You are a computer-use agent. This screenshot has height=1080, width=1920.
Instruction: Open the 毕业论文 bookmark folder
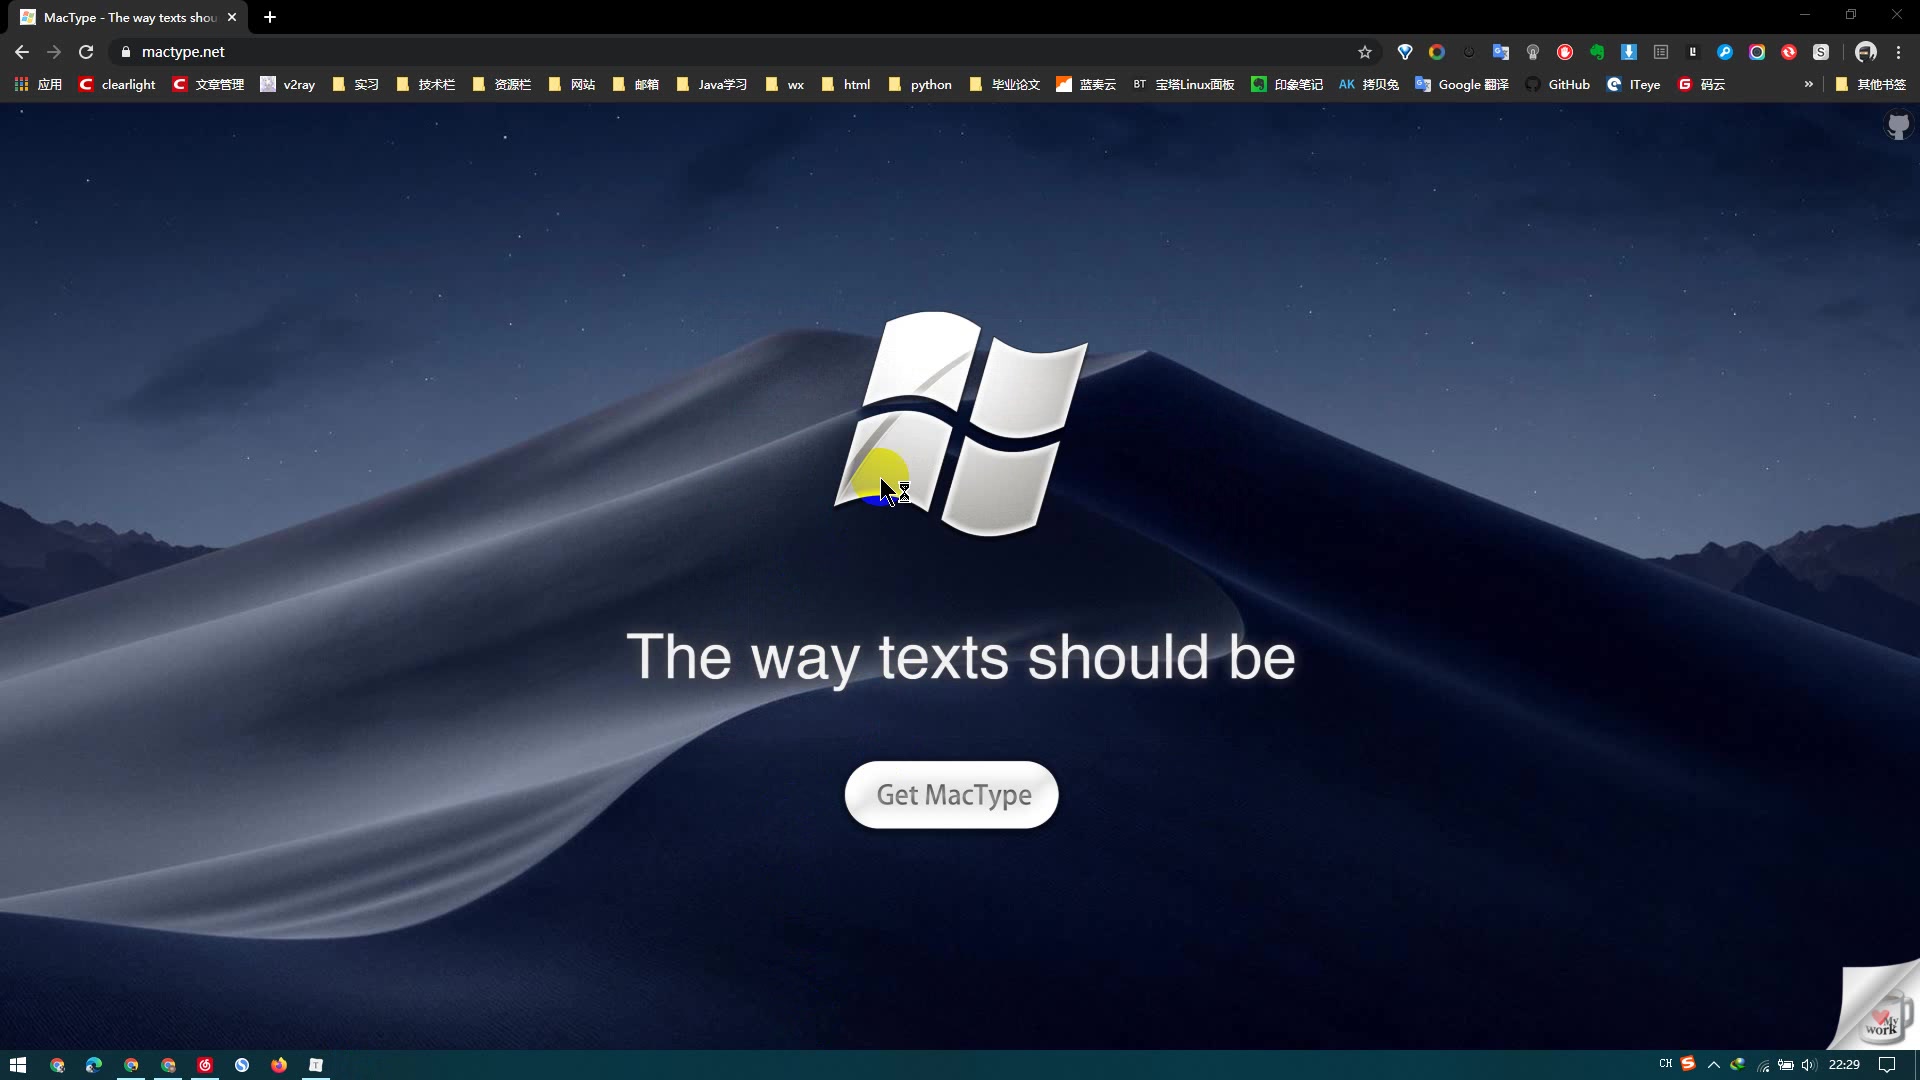pos(1005,85)
